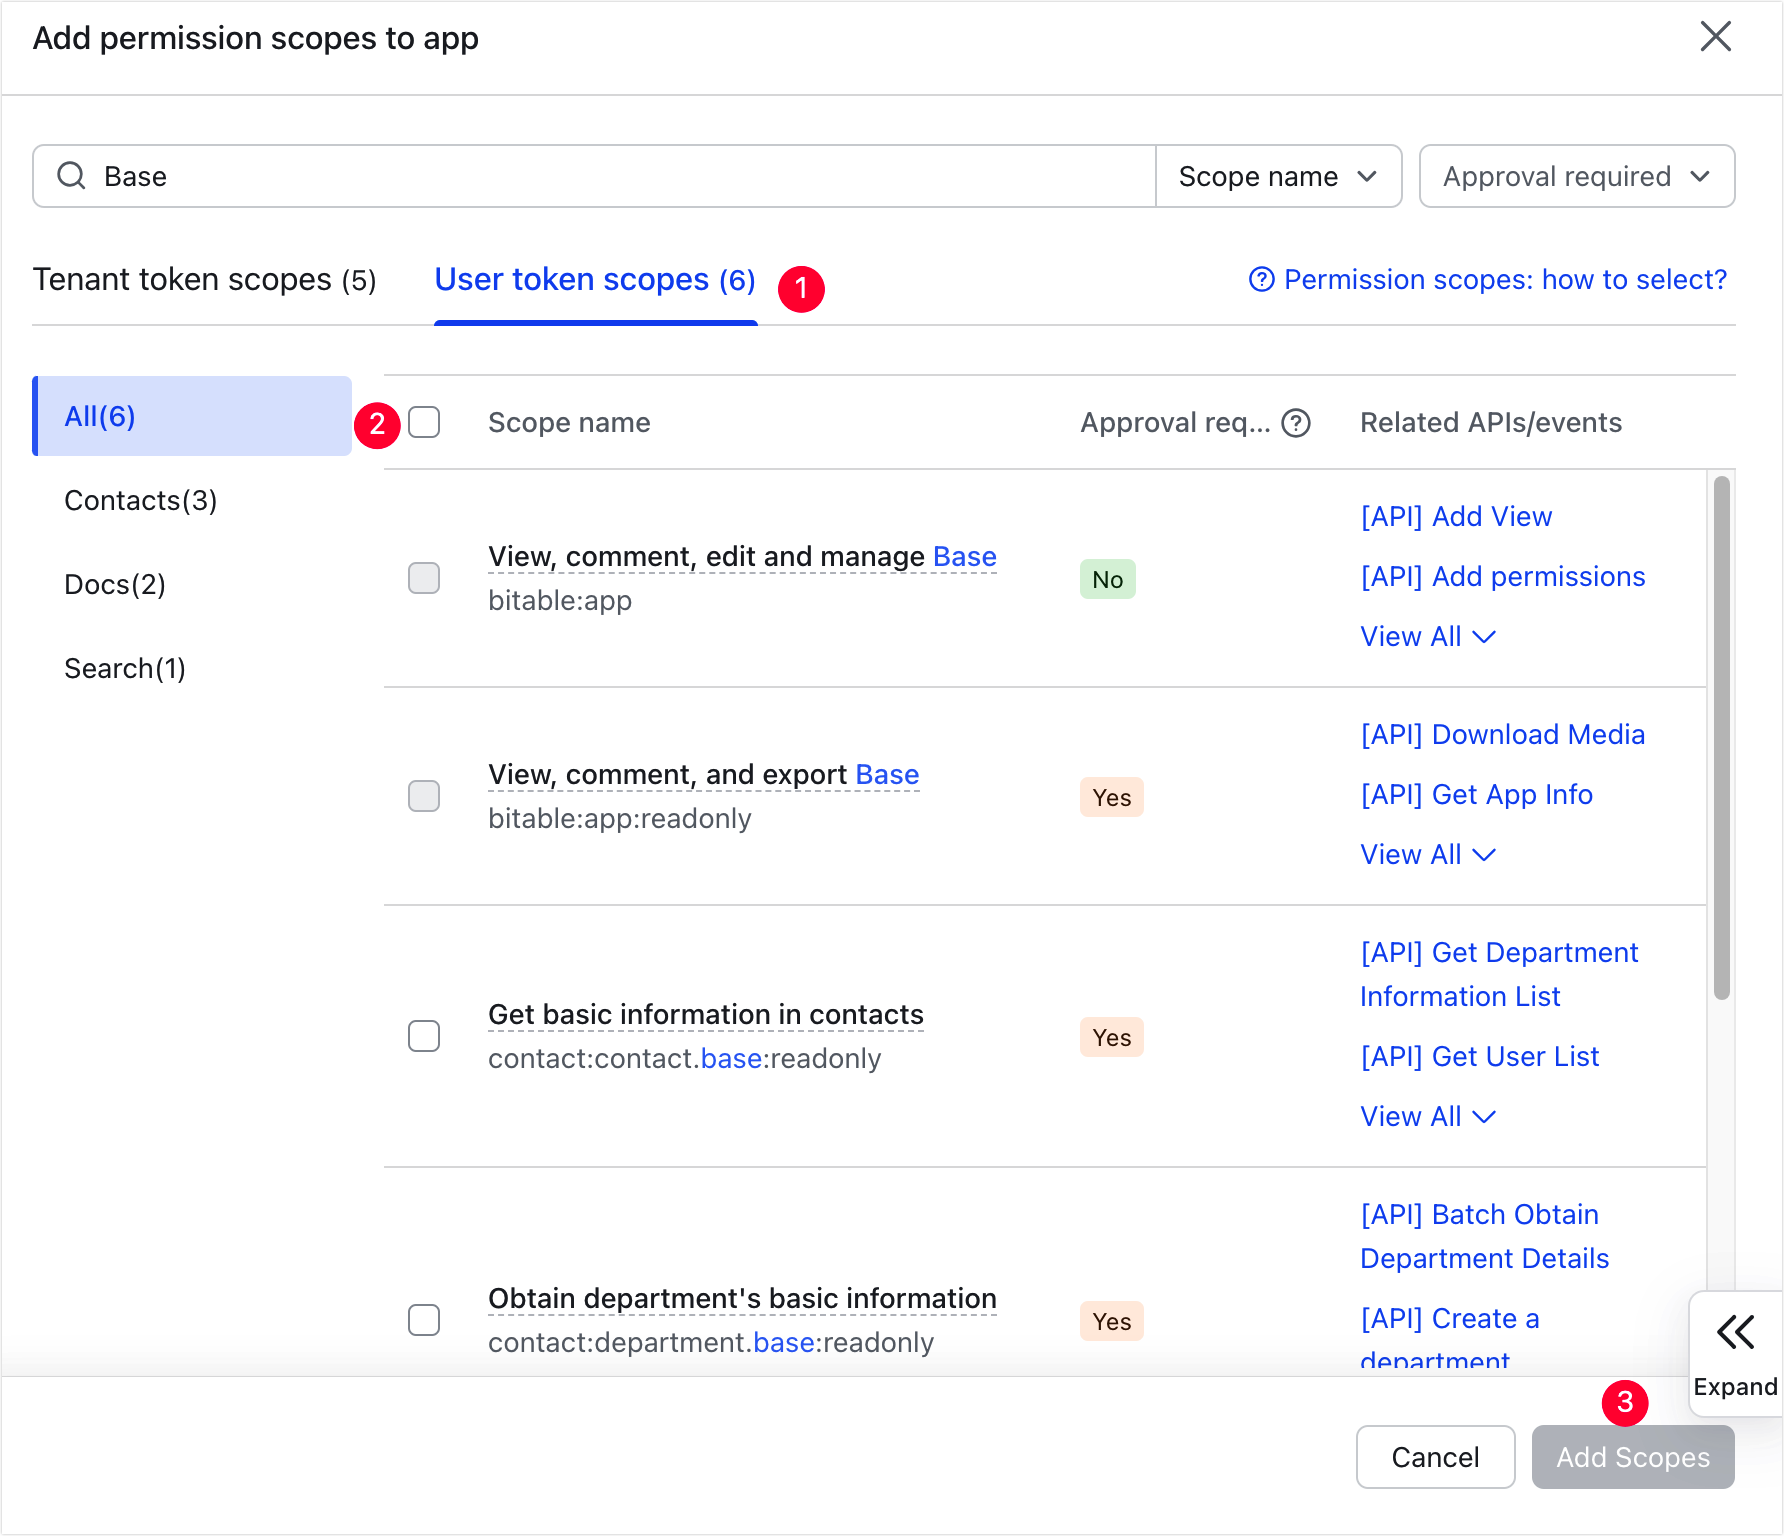Image resolution: width=1784 pixels, height=1536 pixels.
Task: Open the Approval required filter dropdown
Action: click(1576, 176)
